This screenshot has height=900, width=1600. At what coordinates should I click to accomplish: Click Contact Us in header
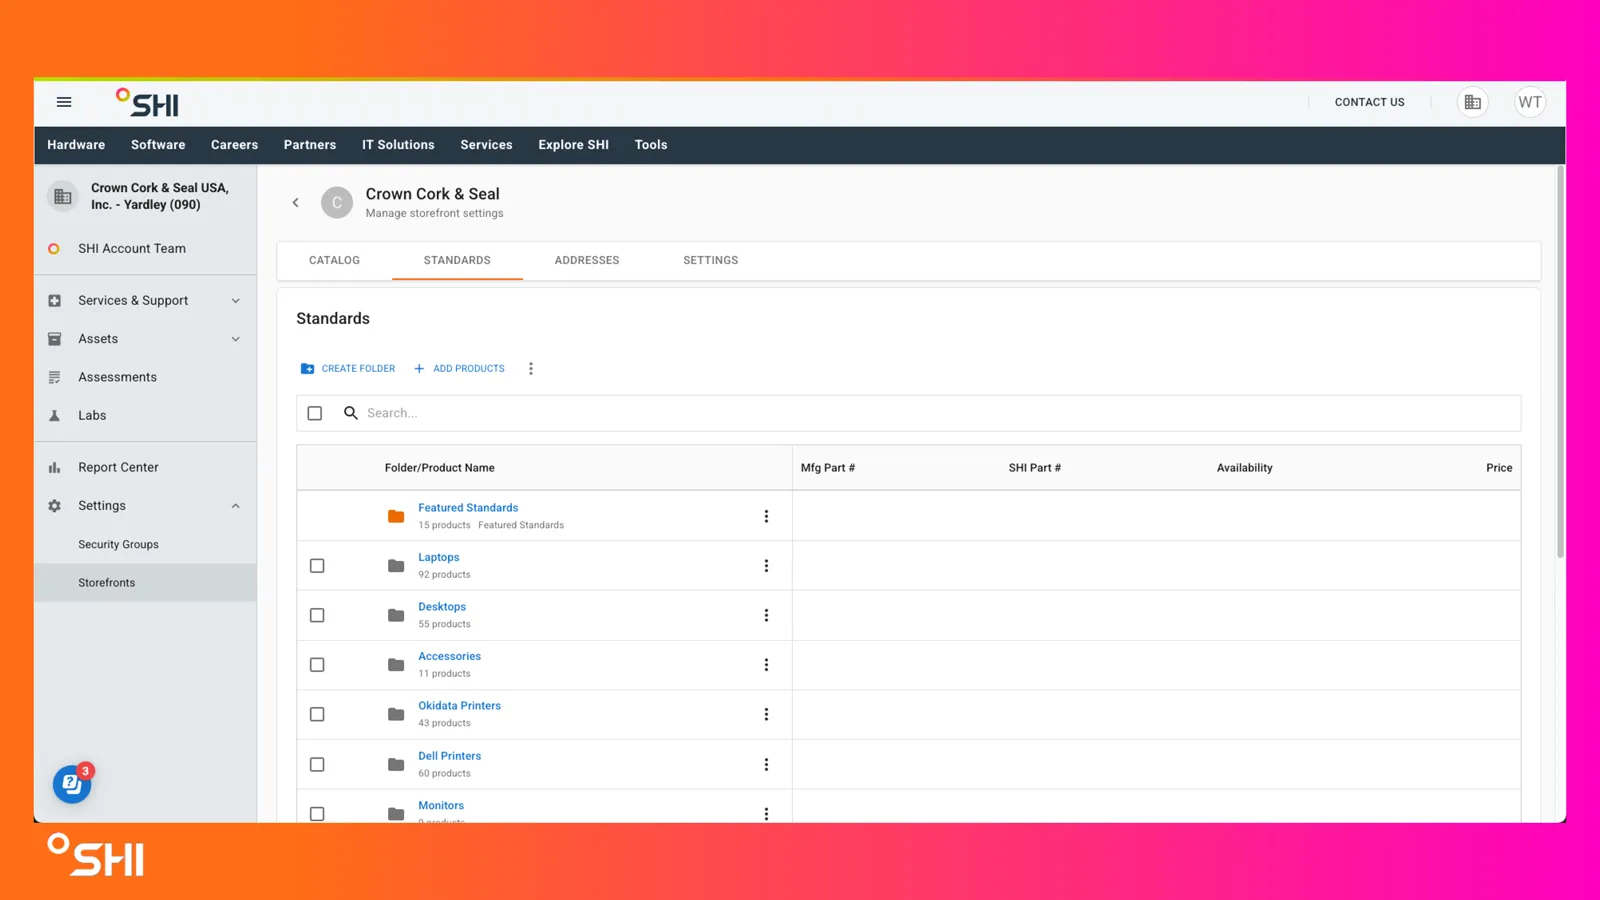[1370, 102]
